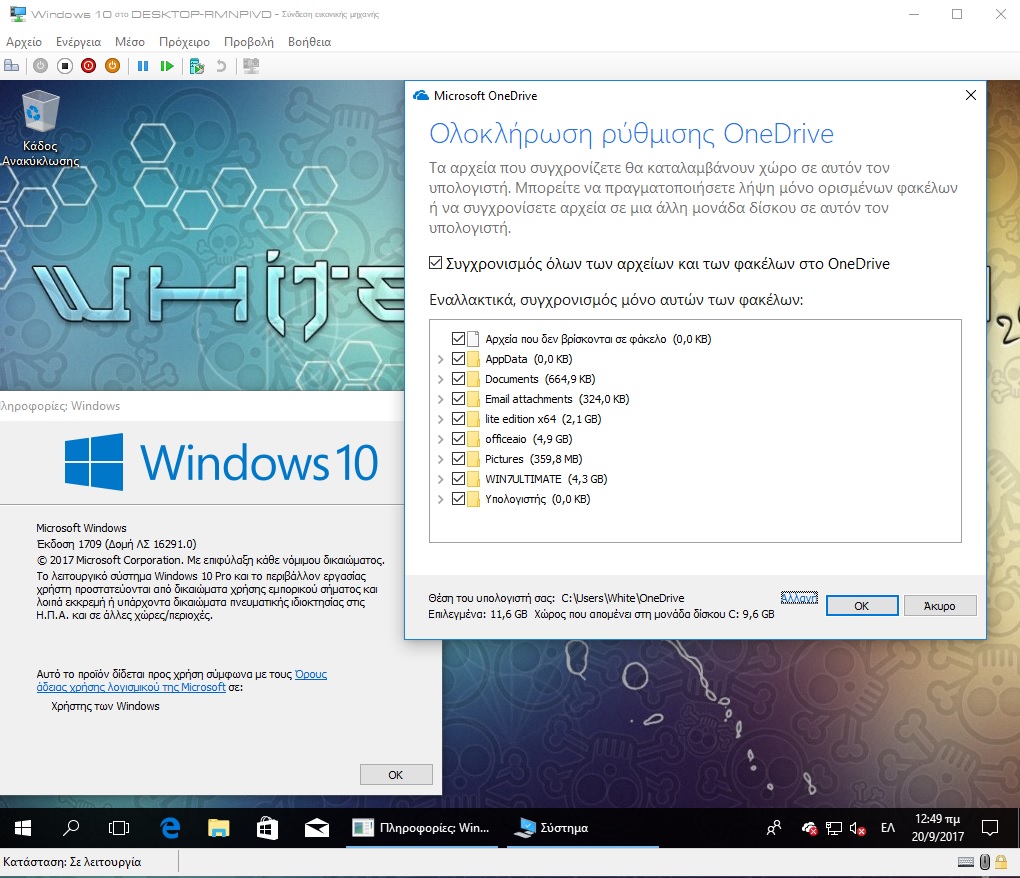Launch Microsoft Edge from the taskbar
This screenshot has height=878, width=1020.
click(170, 828)
